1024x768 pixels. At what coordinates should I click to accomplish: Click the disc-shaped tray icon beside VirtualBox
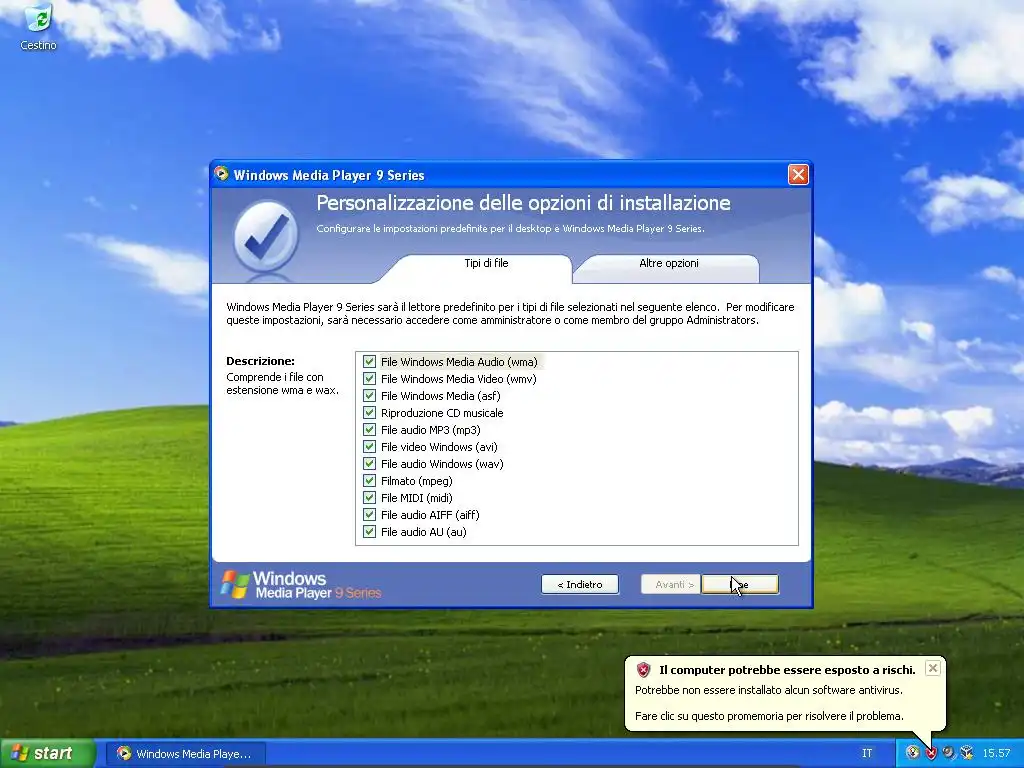949,753
